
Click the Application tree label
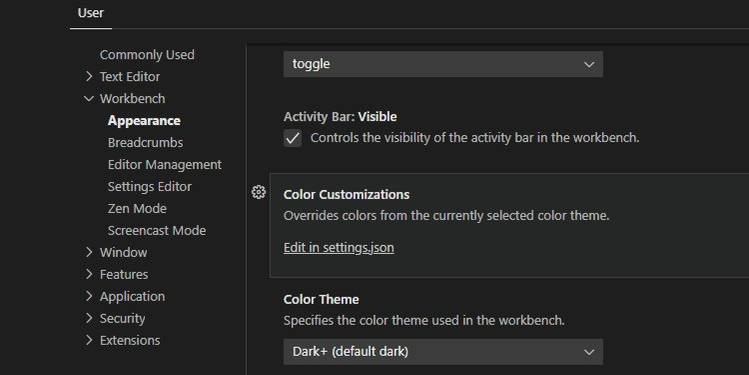pyautogui.click(x=132, y=296)
